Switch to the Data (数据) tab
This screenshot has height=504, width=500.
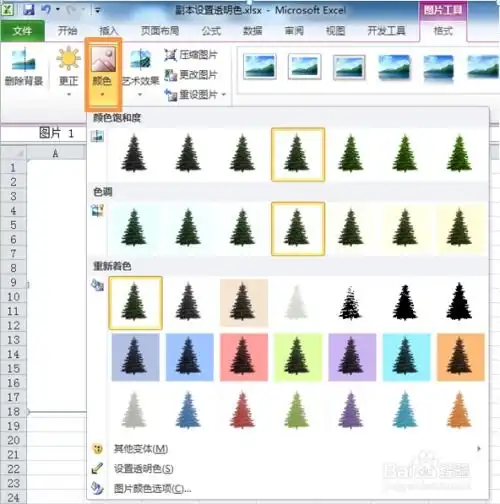pos(253,31)
